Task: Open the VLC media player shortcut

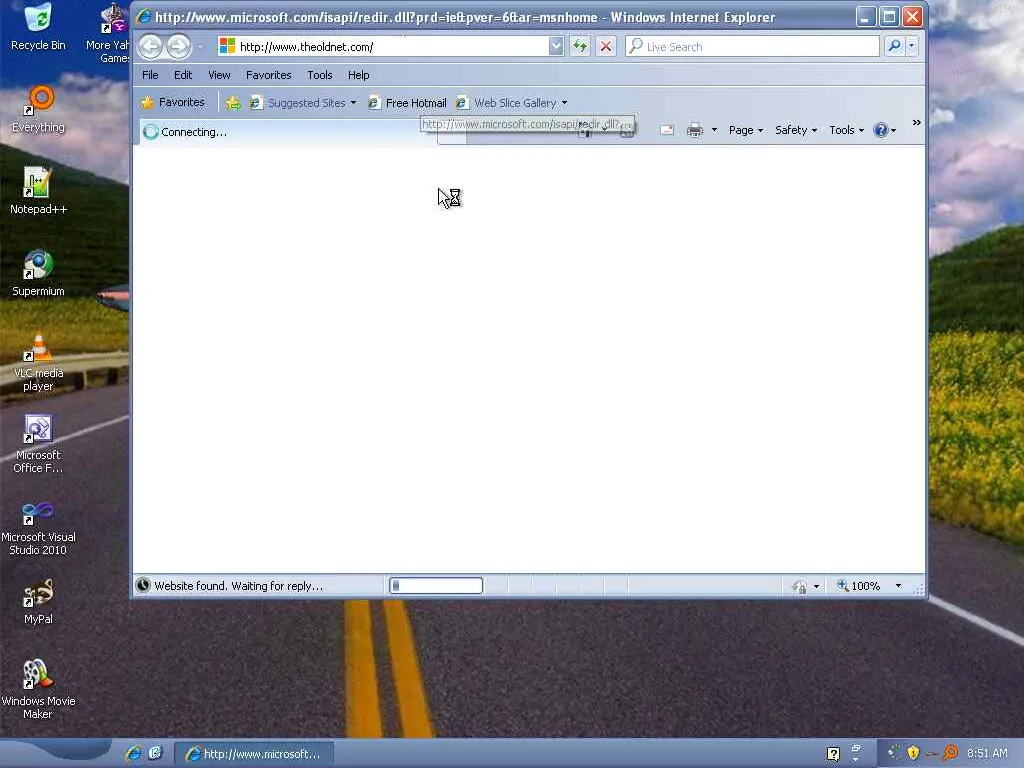Action: pos(38,362)
